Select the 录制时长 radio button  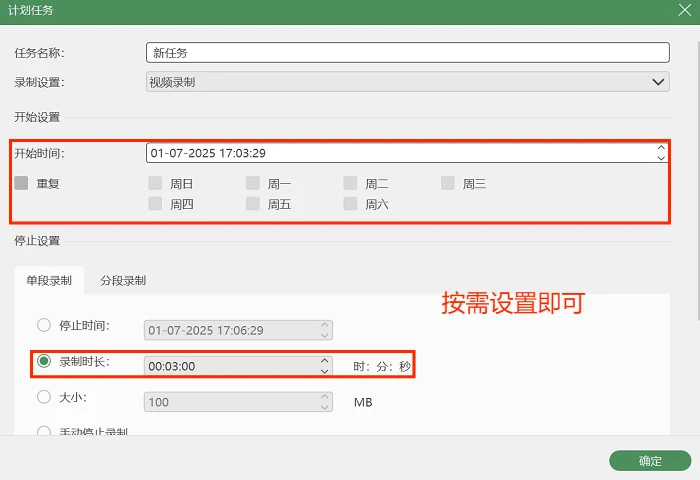[x=44, y=361]
